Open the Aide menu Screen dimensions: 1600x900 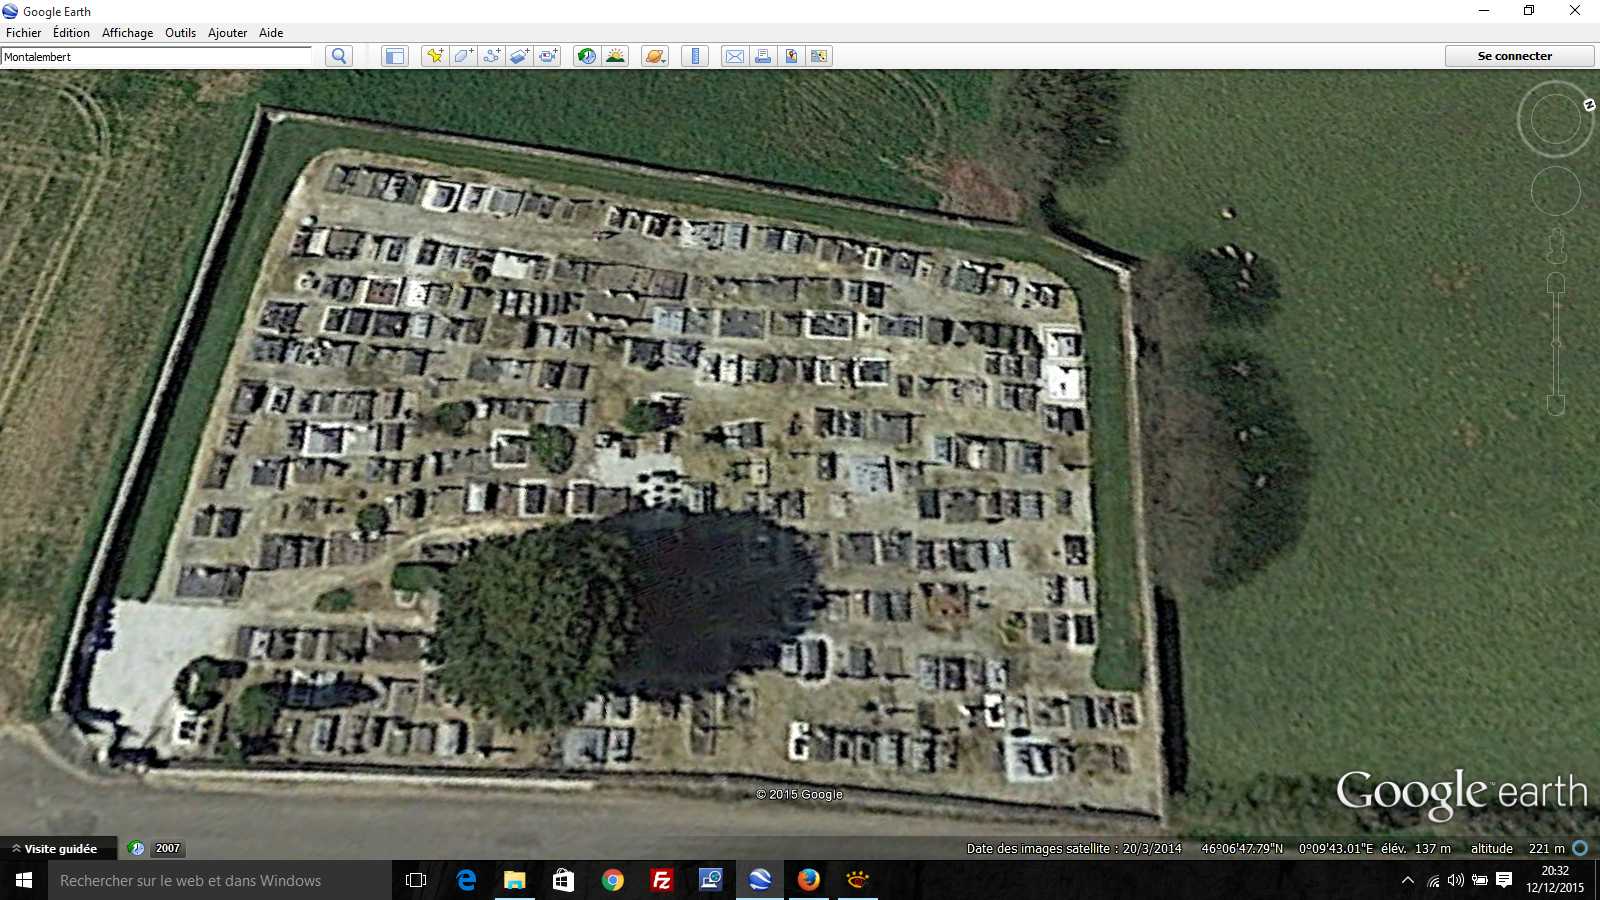[271, 32]
